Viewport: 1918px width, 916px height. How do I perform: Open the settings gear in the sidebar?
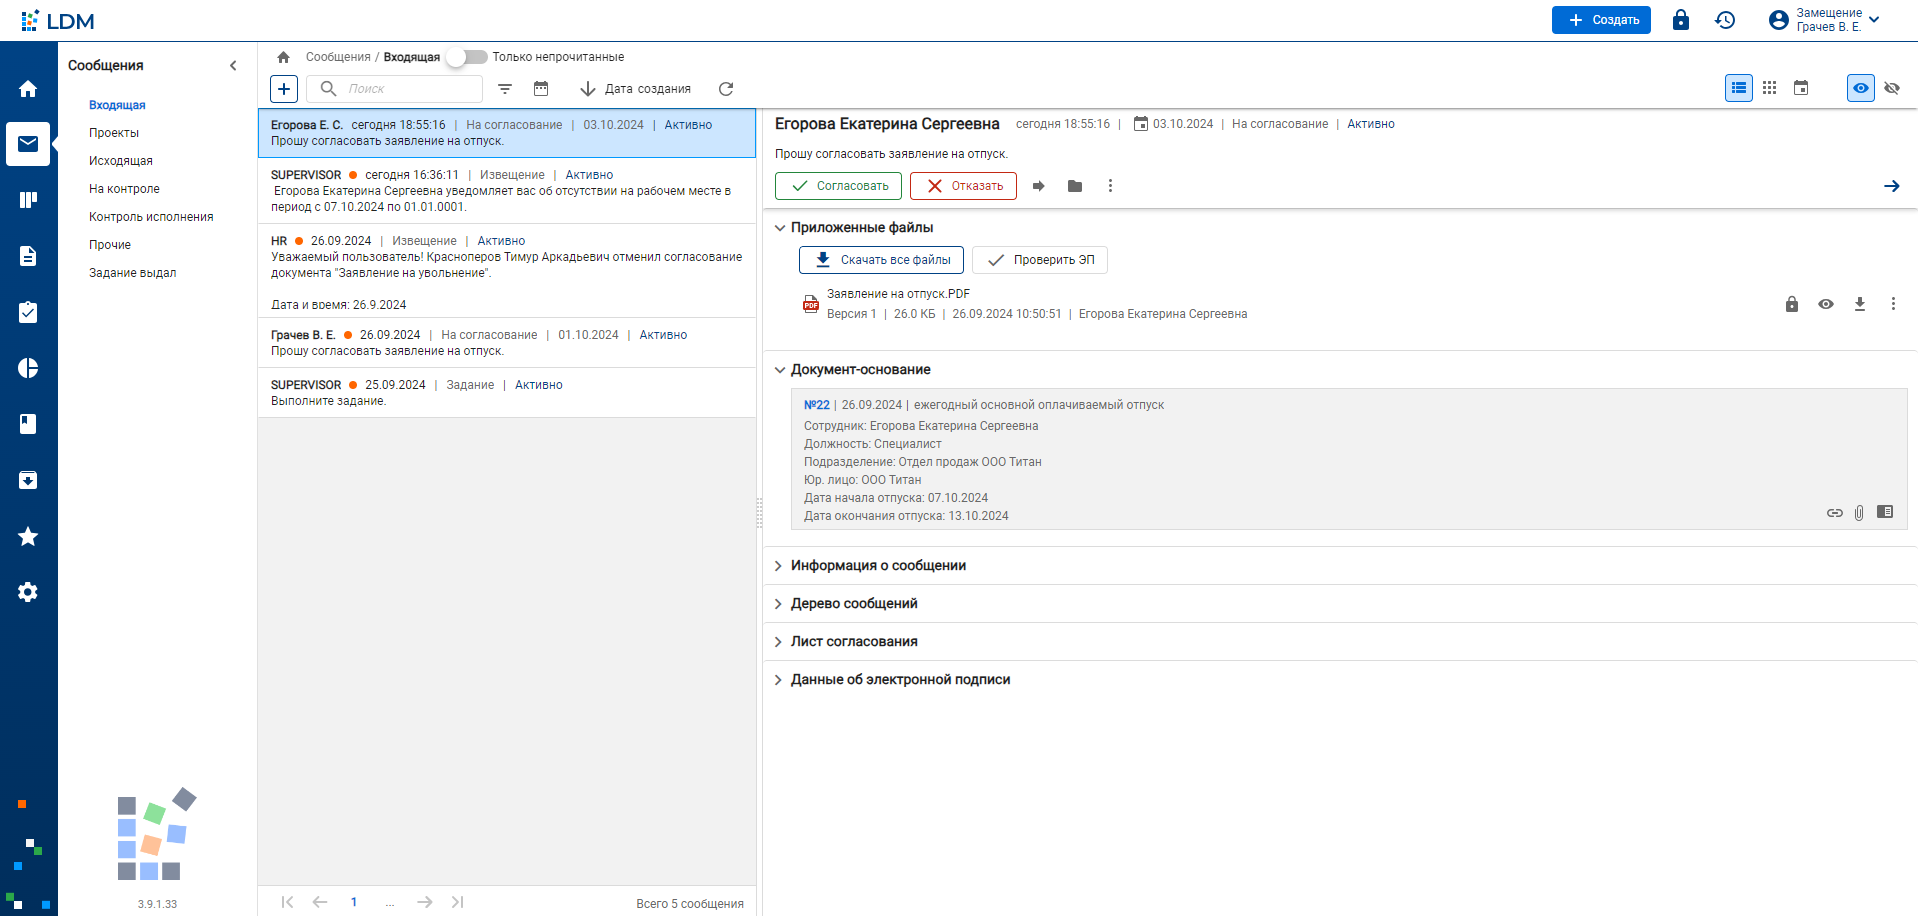[x=27, y=592]
